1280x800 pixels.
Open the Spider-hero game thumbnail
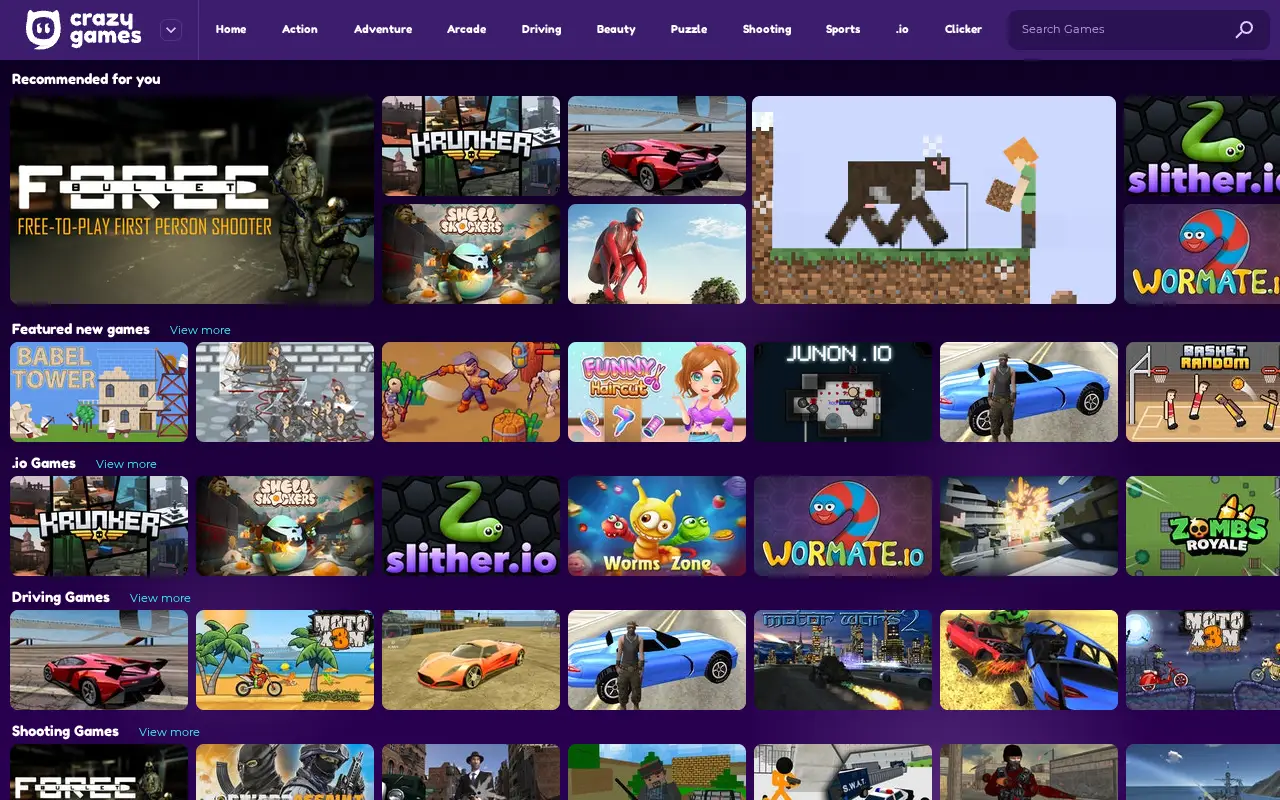pos(657,254)
